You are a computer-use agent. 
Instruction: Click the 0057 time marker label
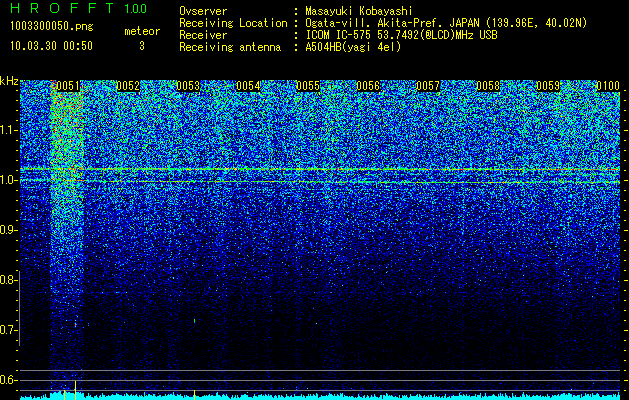pyautogui.click(x=428, y=86)
